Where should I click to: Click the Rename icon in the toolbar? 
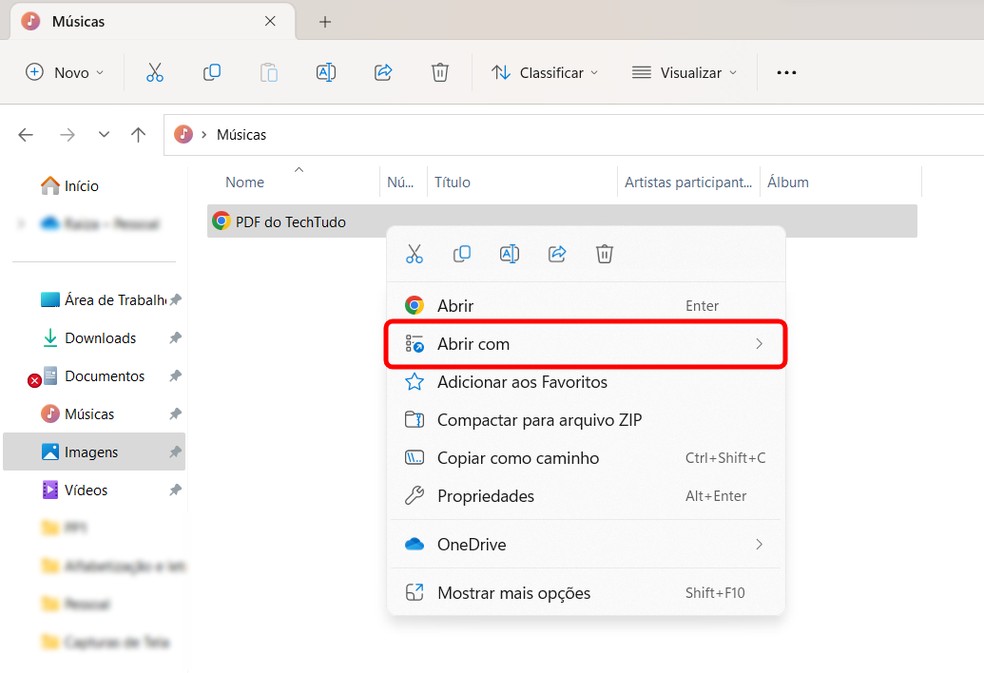pyautogui.click(x=325, y=71)
